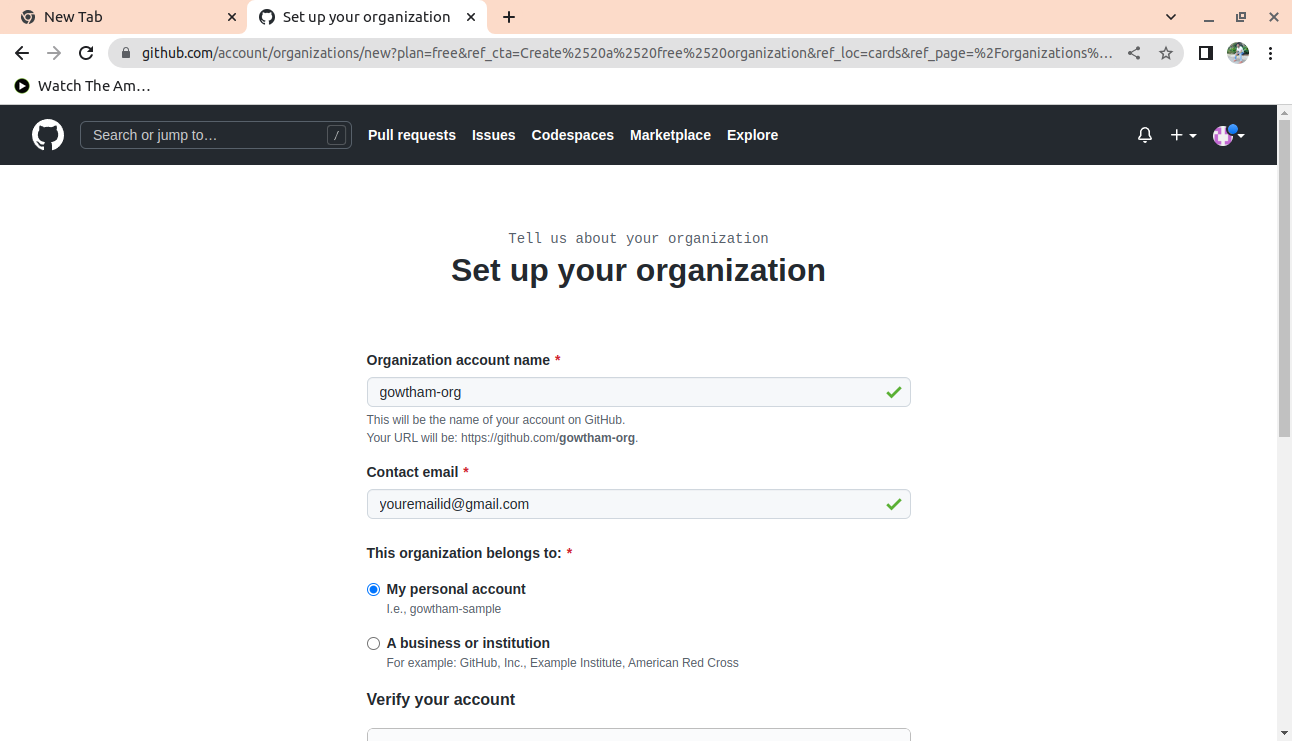Image resolution: width=1292 pixels, height=741 pixels.
Task: Toggle the browser side panel icon
Action: pos(1206,53)
